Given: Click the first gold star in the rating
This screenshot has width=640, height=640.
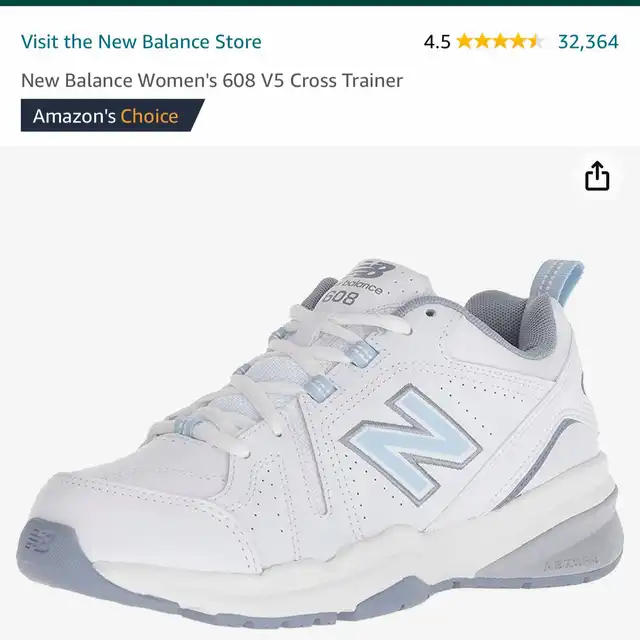Looking at the screenshot, I should pyautogui.click(x=464, y=41).
